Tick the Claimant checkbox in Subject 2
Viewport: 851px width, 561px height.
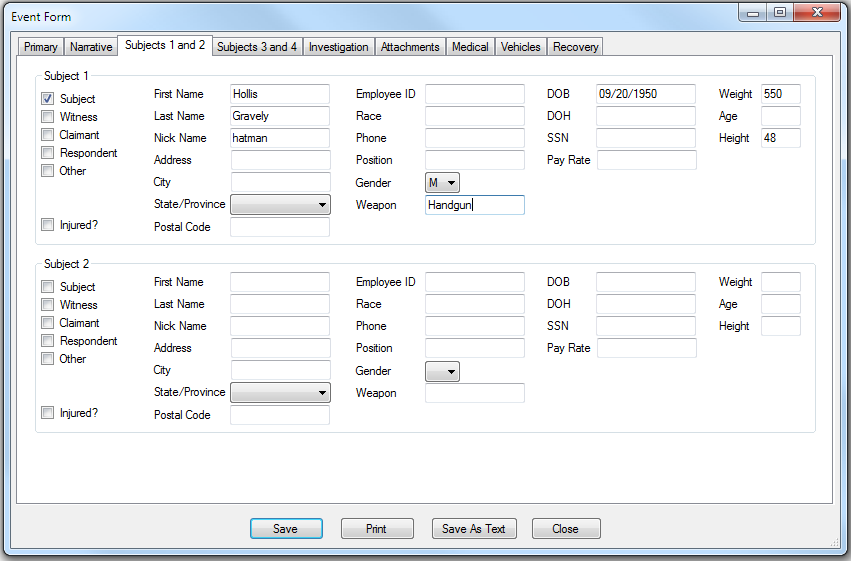47,323
